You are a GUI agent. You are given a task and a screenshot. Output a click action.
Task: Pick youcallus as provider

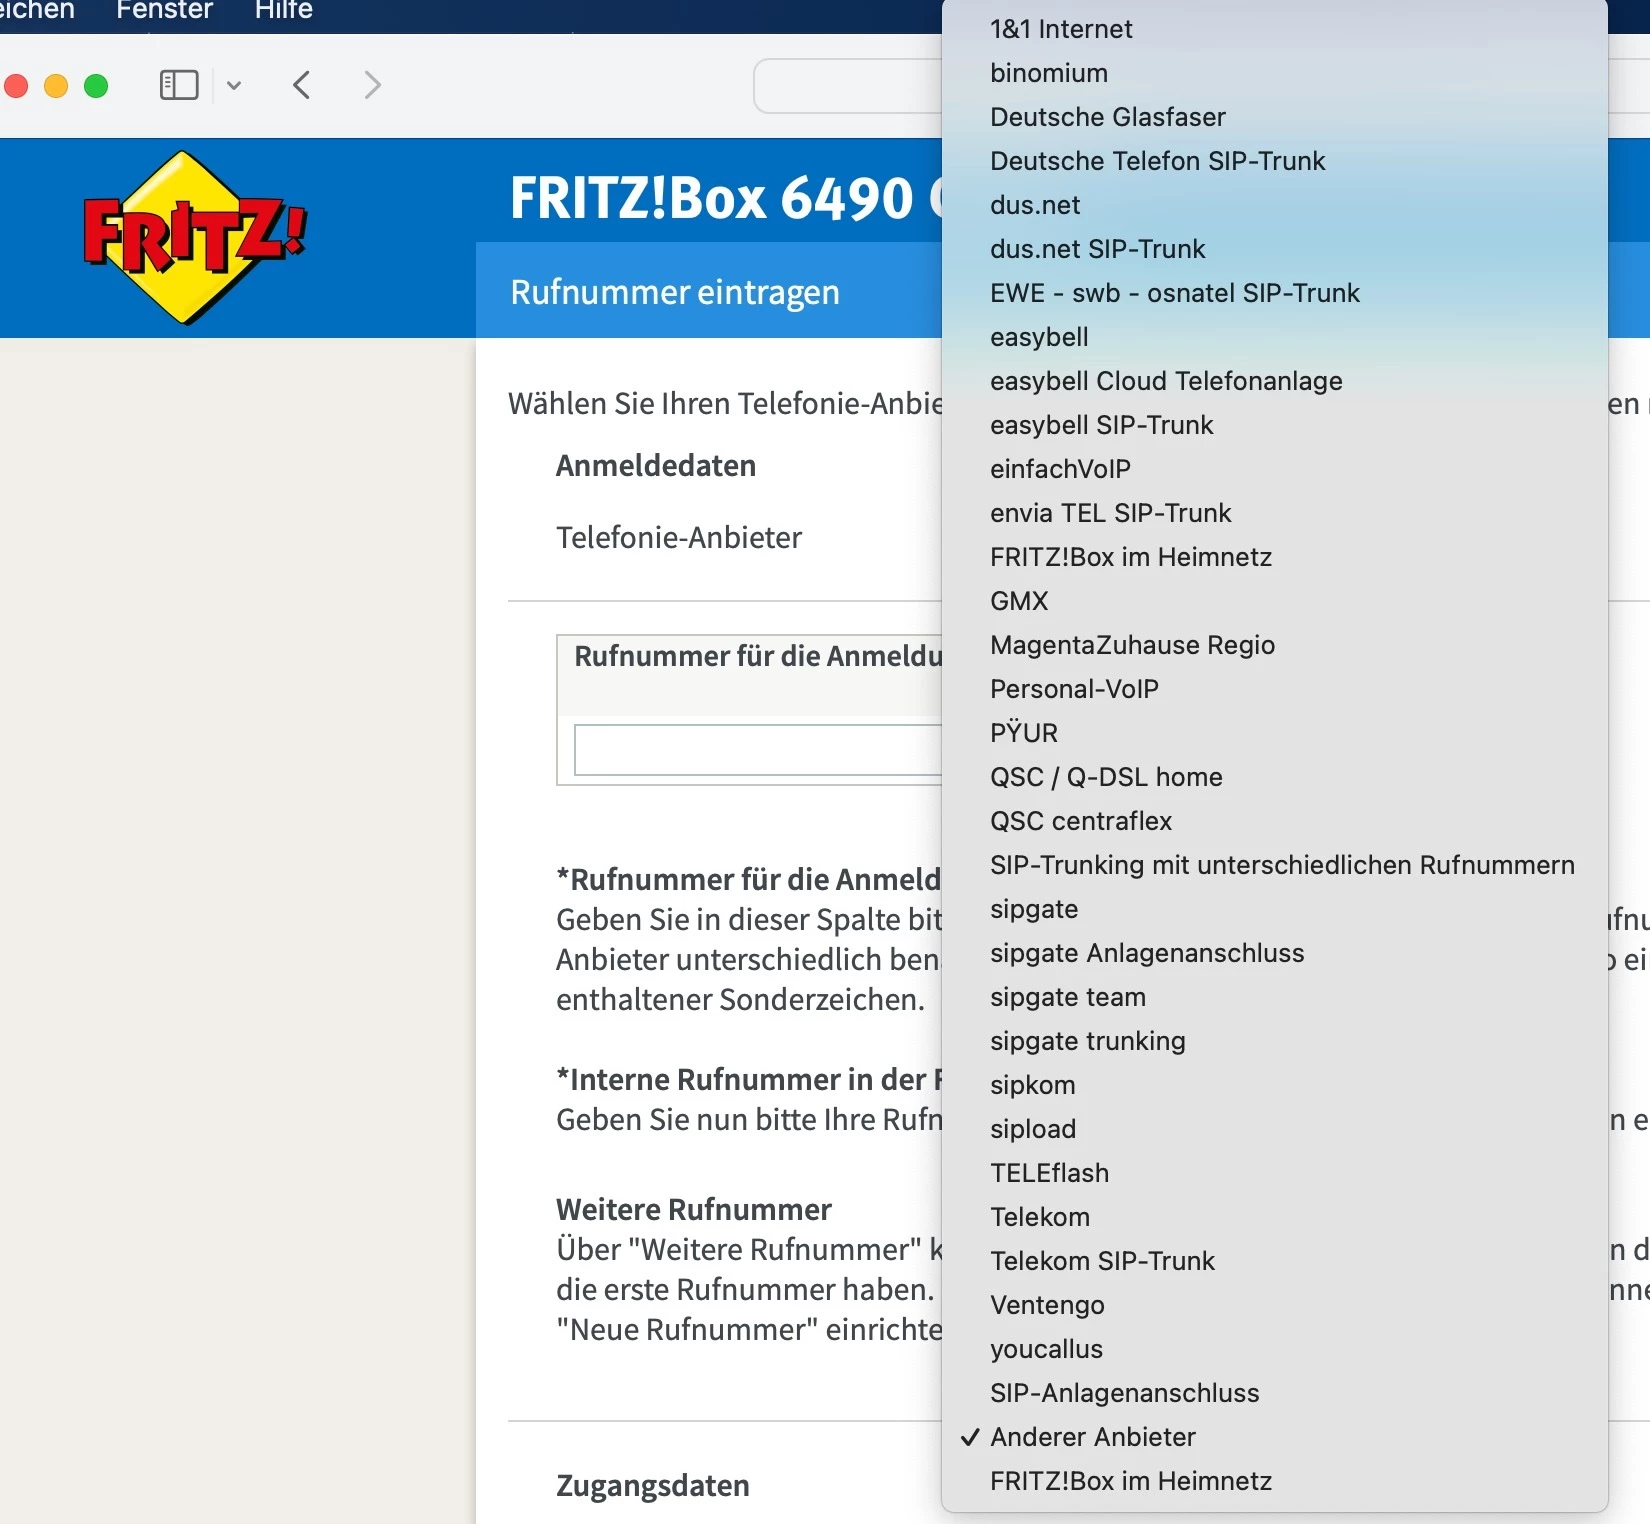pyautogui.click(x=1275, y=1349)
